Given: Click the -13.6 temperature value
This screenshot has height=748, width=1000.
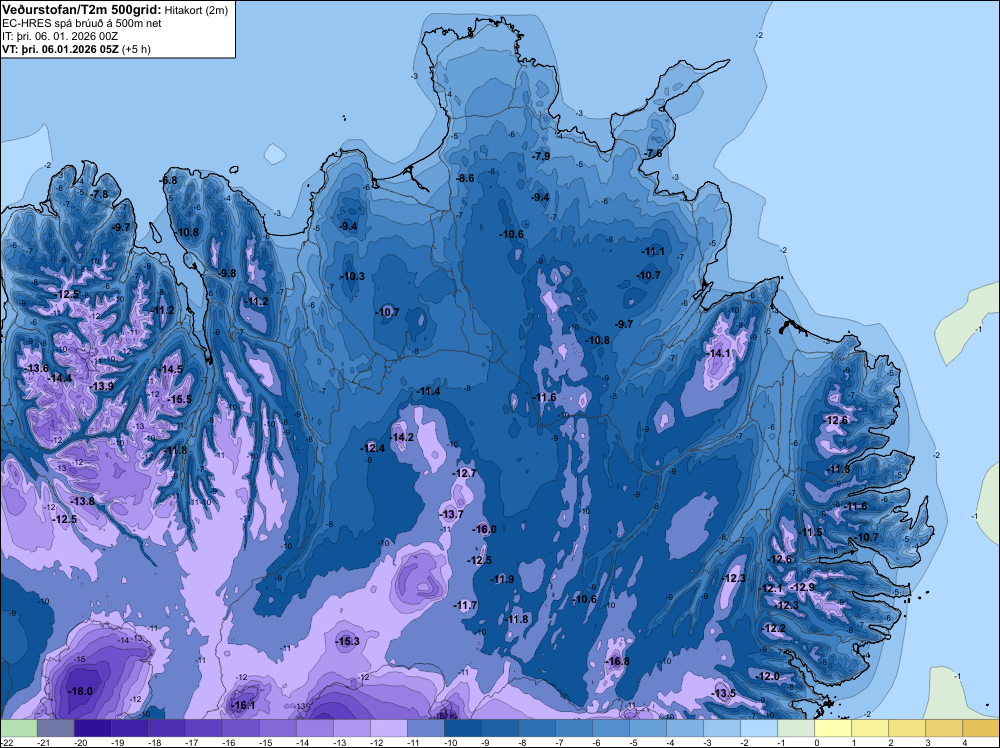Looking at the screenshot, I should (x=36, y=369).
